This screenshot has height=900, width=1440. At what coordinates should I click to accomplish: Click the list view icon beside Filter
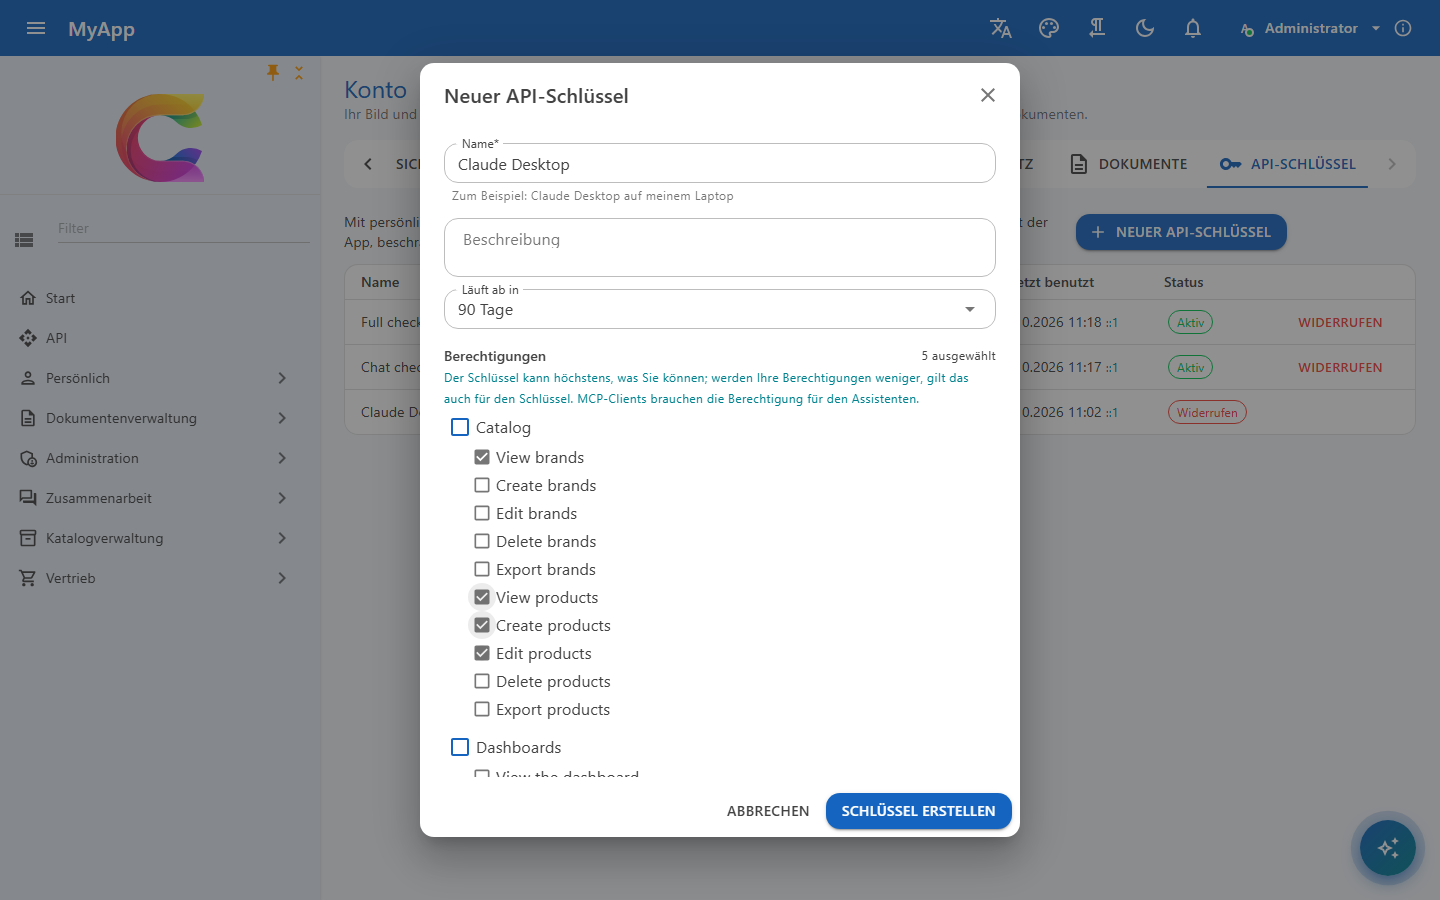(x=24, y=240)
